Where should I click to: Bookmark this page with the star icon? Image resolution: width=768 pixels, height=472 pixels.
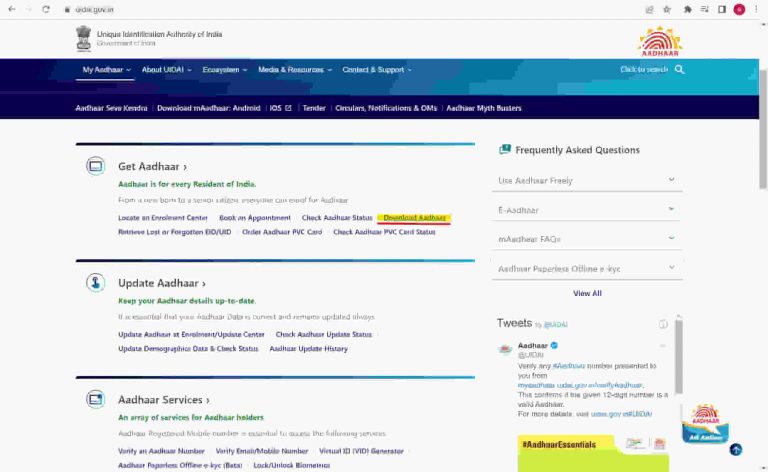coord(667,9)
